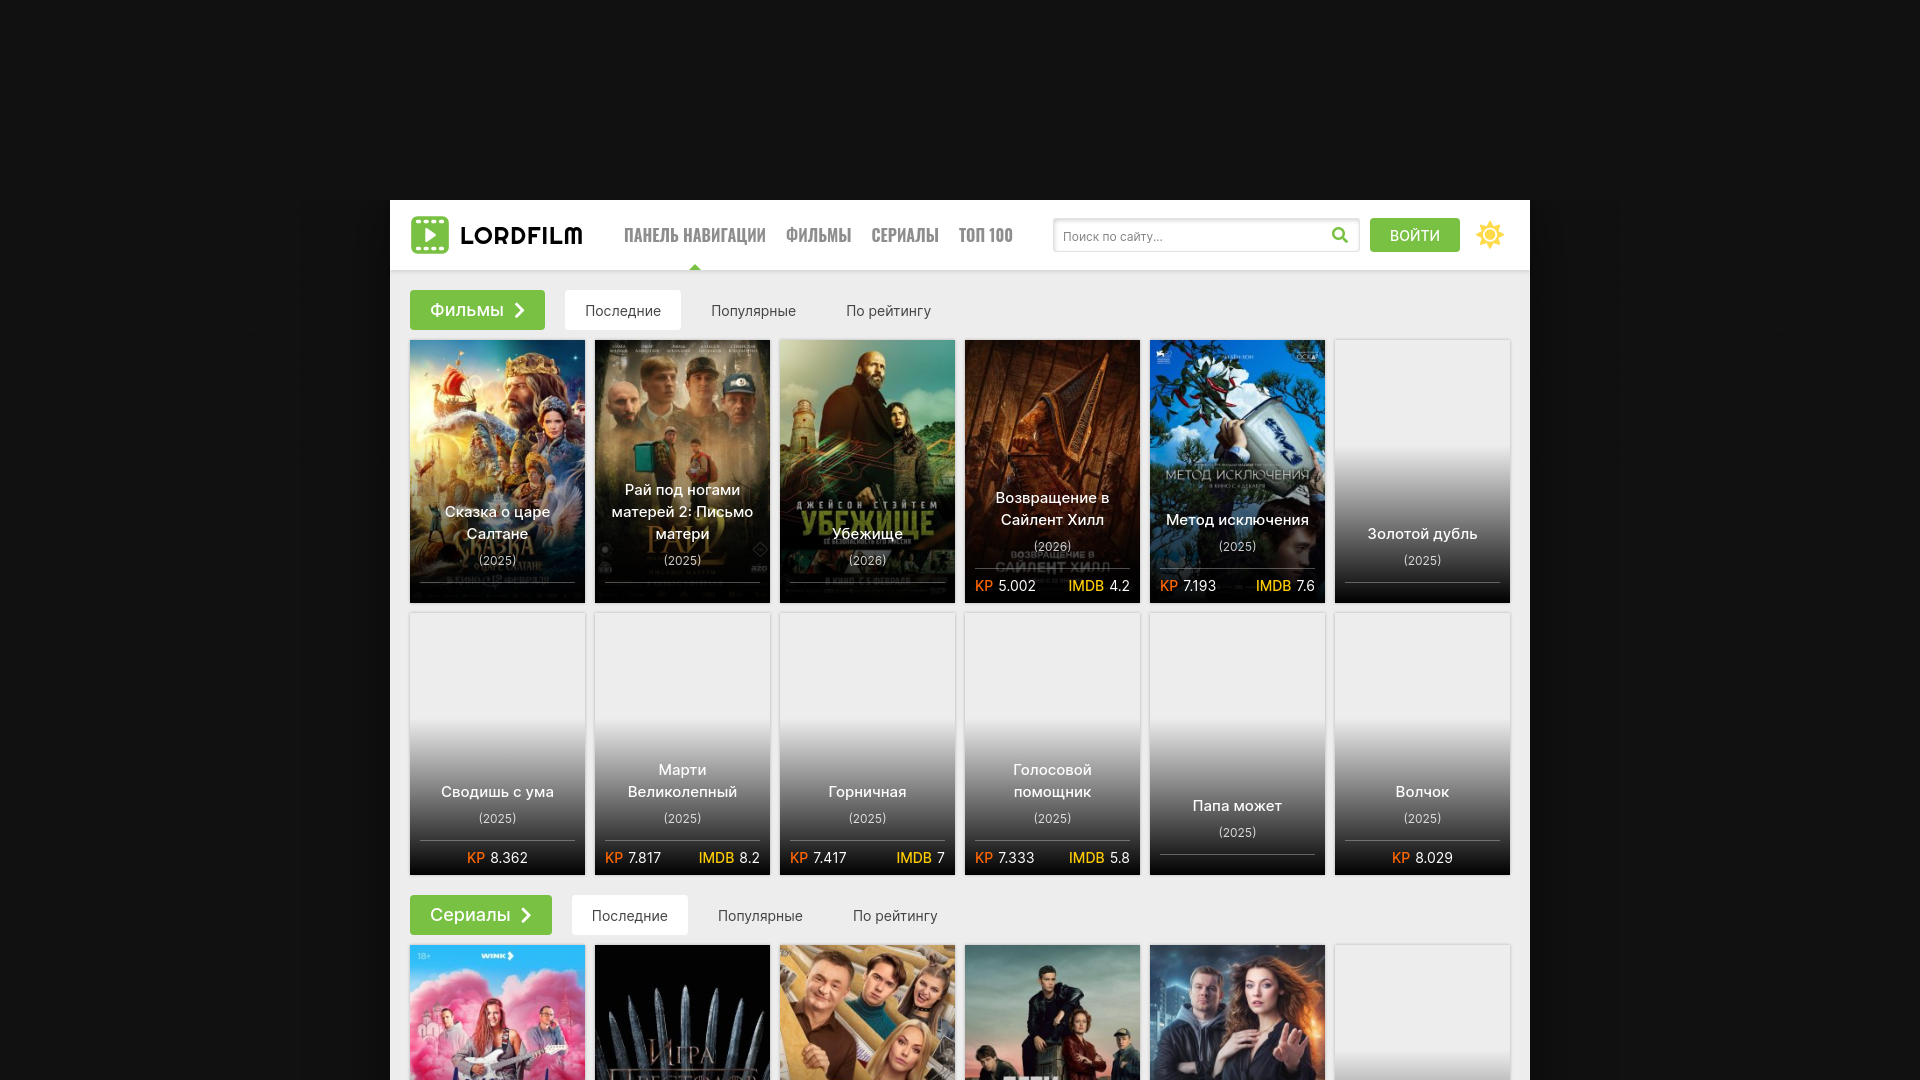The image size is (1920, 1080).
Task: Select Популярные tab in Сериалы section
Action: pyautogui.click(x=760, y=915)
